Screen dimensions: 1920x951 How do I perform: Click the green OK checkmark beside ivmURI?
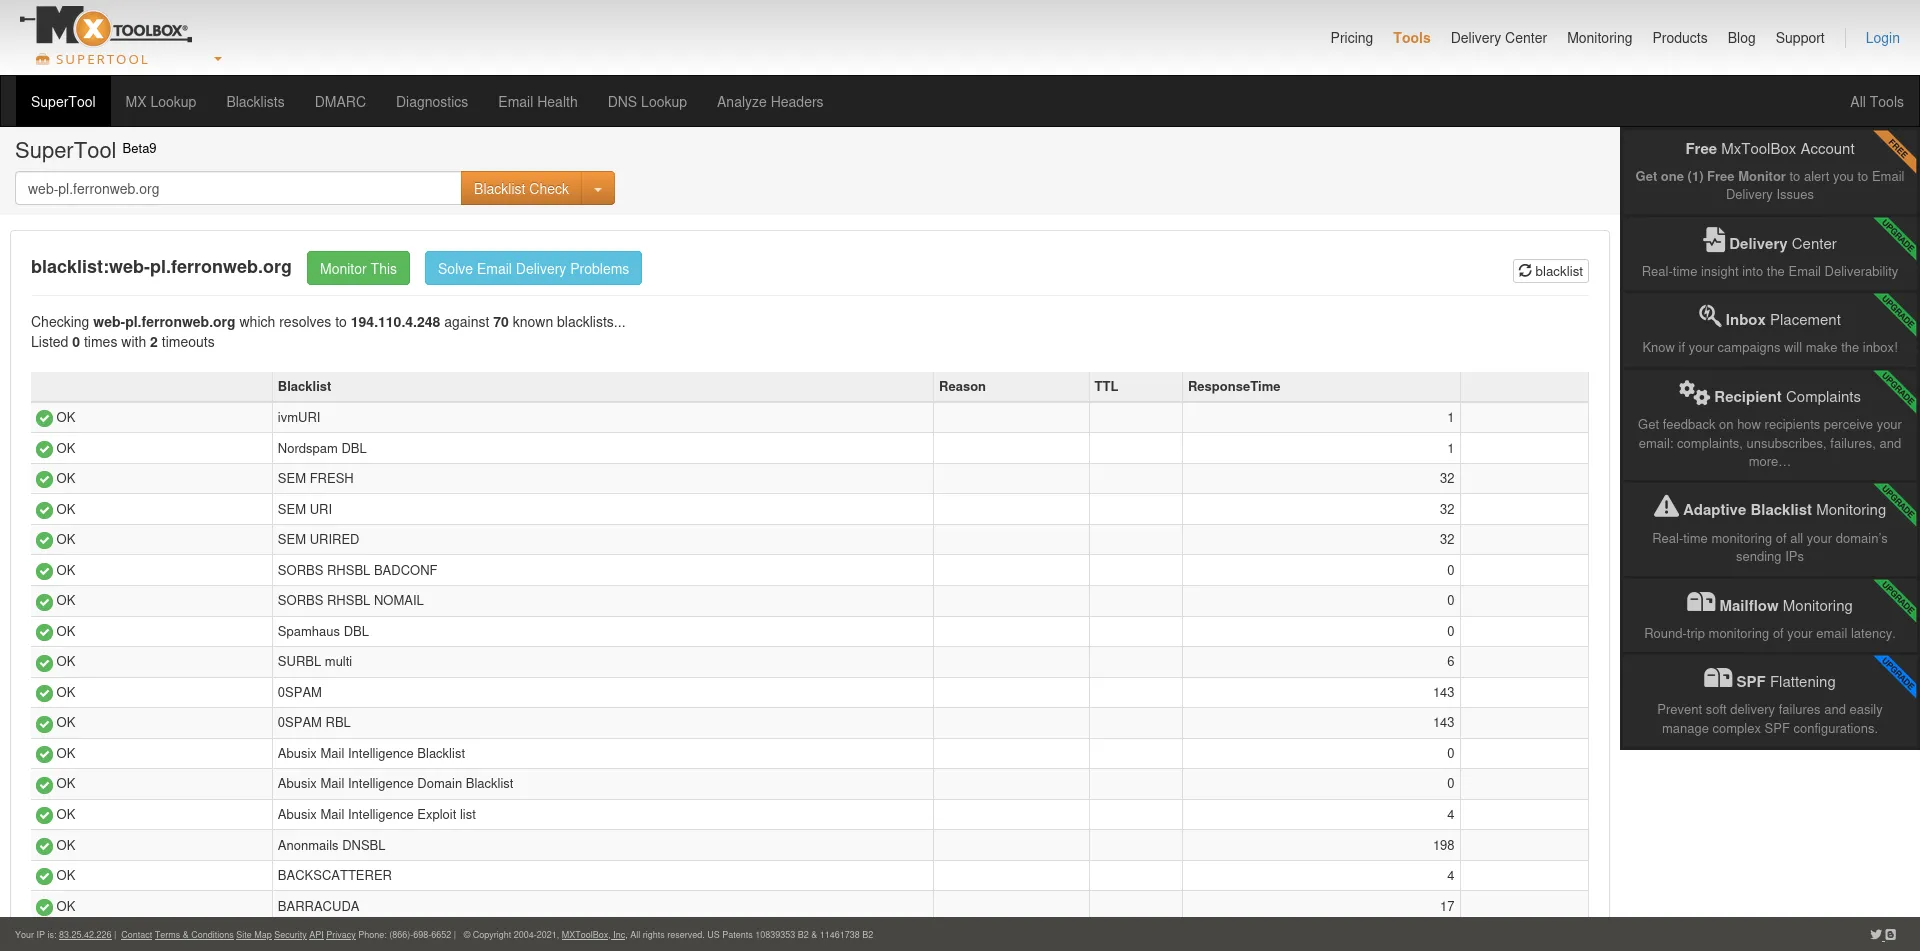pyautogui.click(x=43, y=418)
